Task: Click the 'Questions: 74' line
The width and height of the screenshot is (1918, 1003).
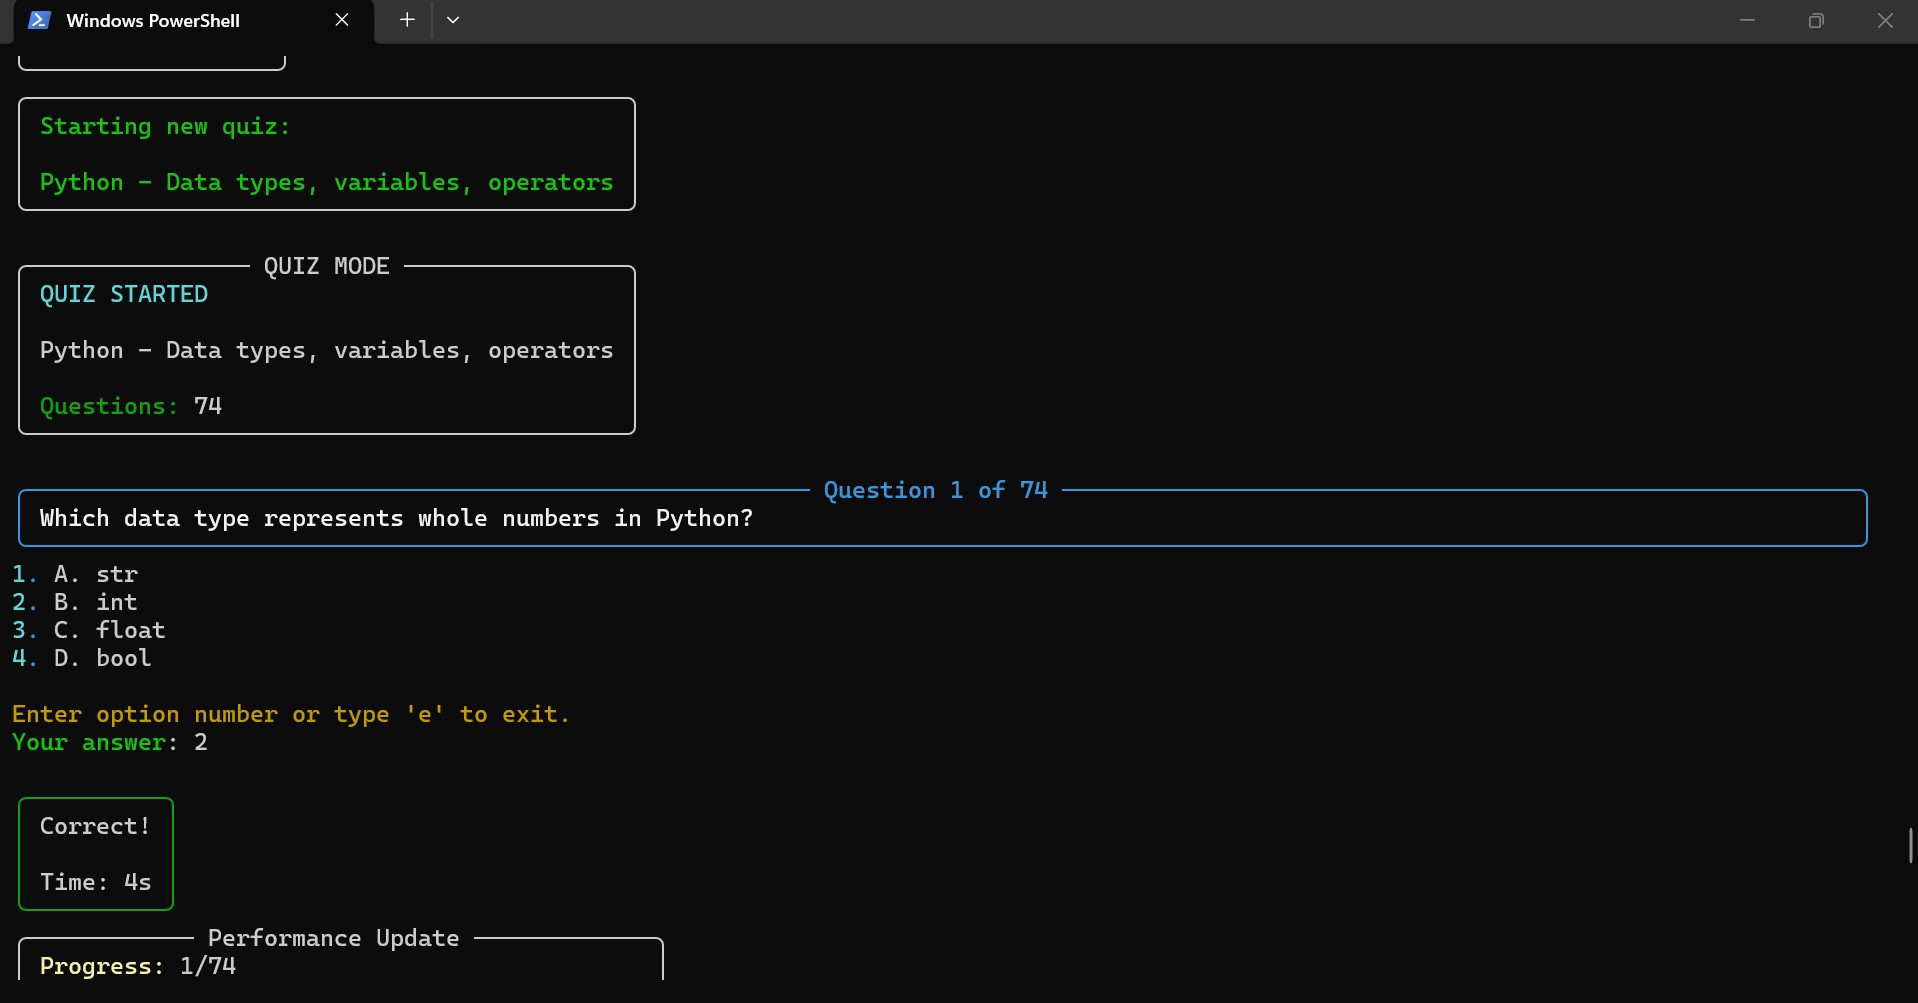Action: [x=131, y=406]
